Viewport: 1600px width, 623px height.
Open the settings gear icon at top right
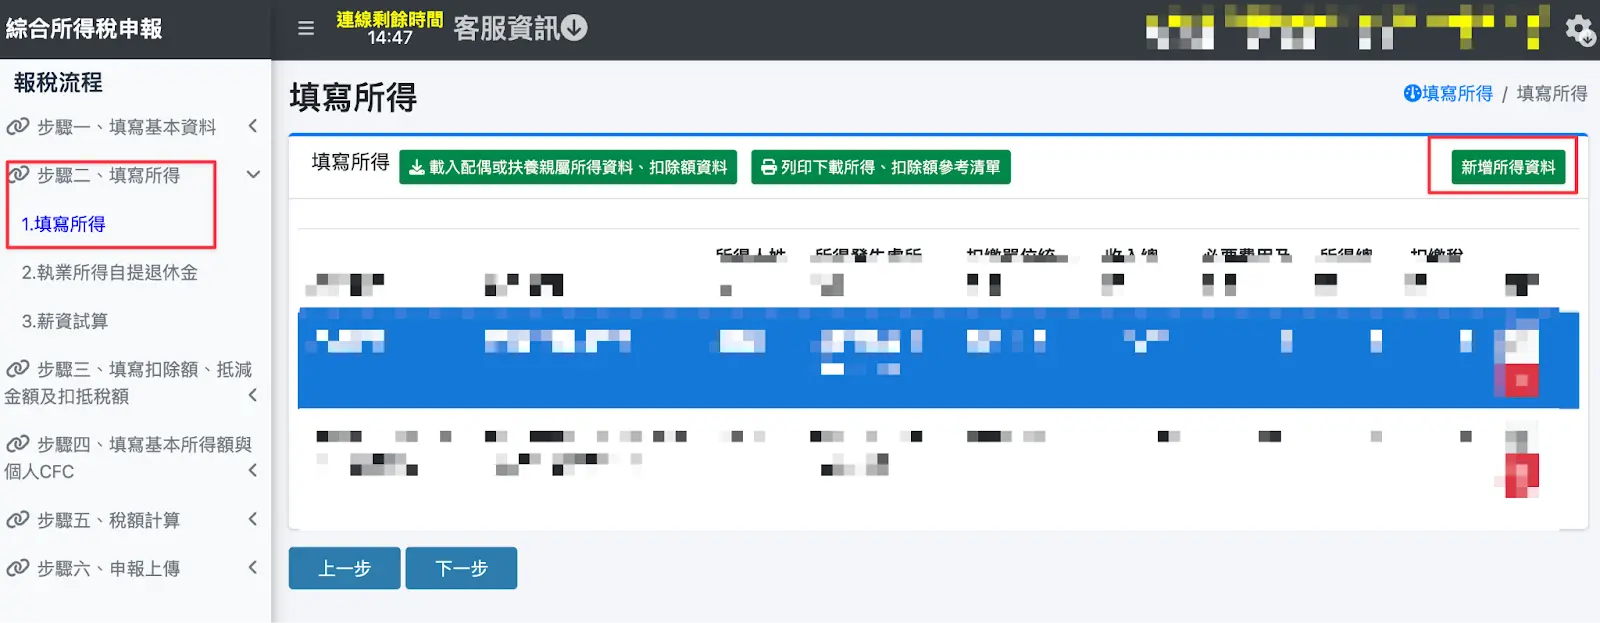[x=1579, y=29]
